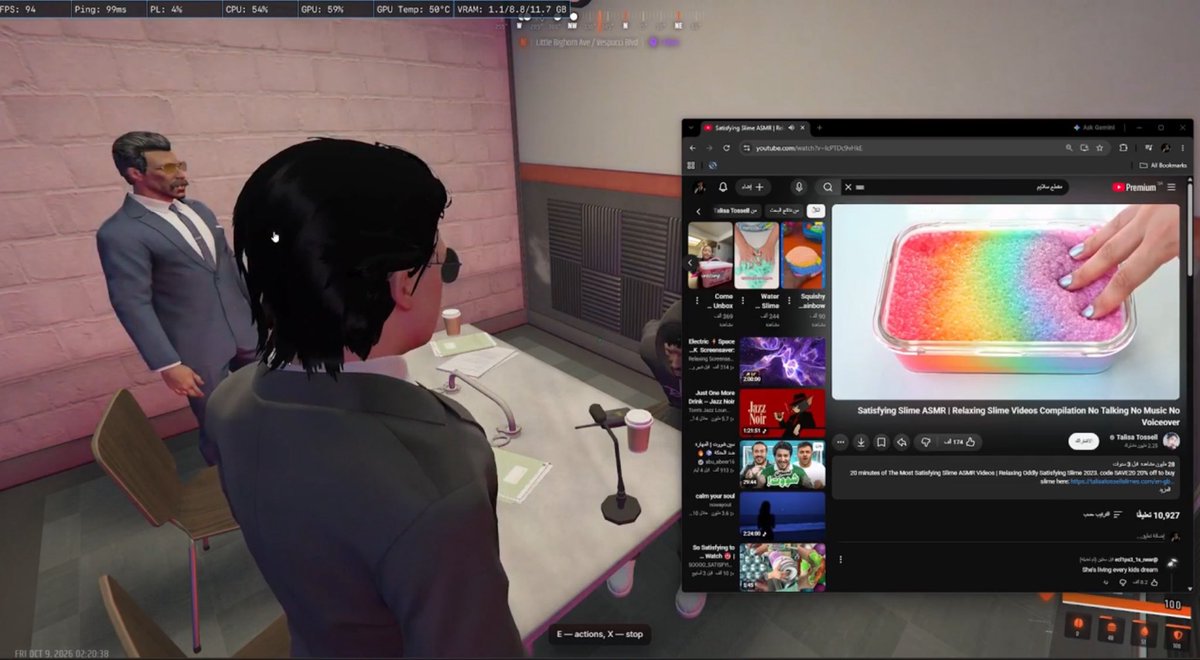Select the middle Arabic filter chip
The height and width of the screenshot is (660, 1200).
(x=782, y=211)
